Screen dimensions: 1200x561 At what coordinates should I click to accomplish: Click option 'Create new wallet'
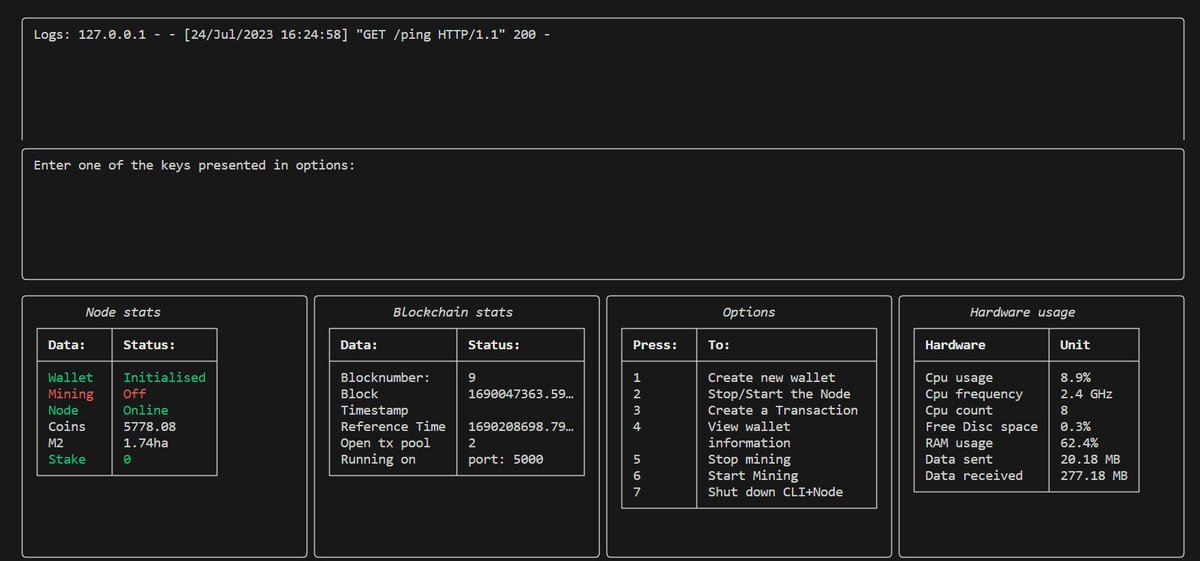click(x=771, y=377)
